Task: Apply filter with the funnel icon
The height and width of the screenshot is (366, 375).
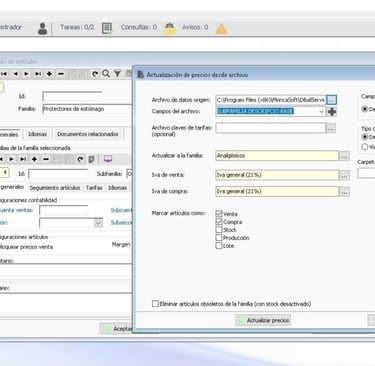Action: (117, 74)
